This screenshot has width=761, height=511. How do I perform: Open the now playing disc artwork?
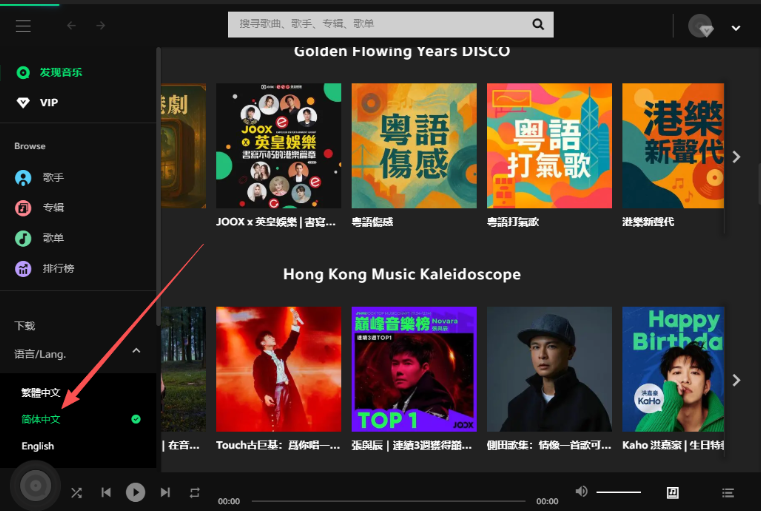click(x=35, y=485)
